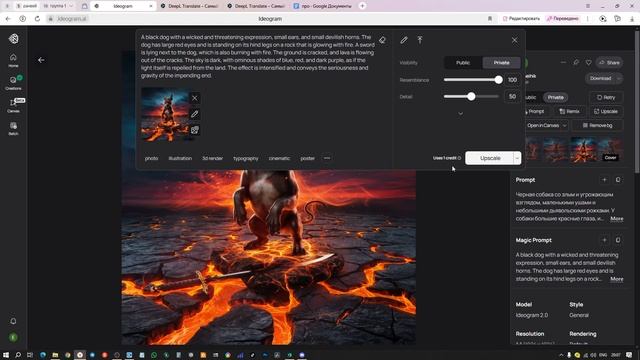Set Visibility to Private in the panel

pyautogui.click(x=501, y=63)
